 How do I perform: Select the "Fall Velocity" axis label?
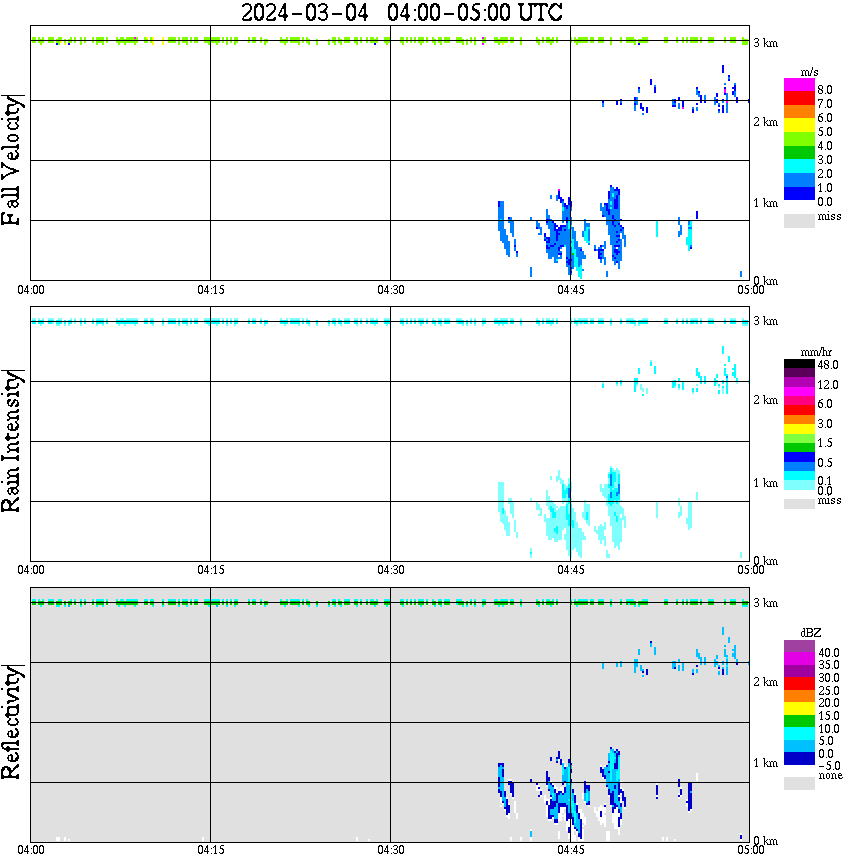12,159
